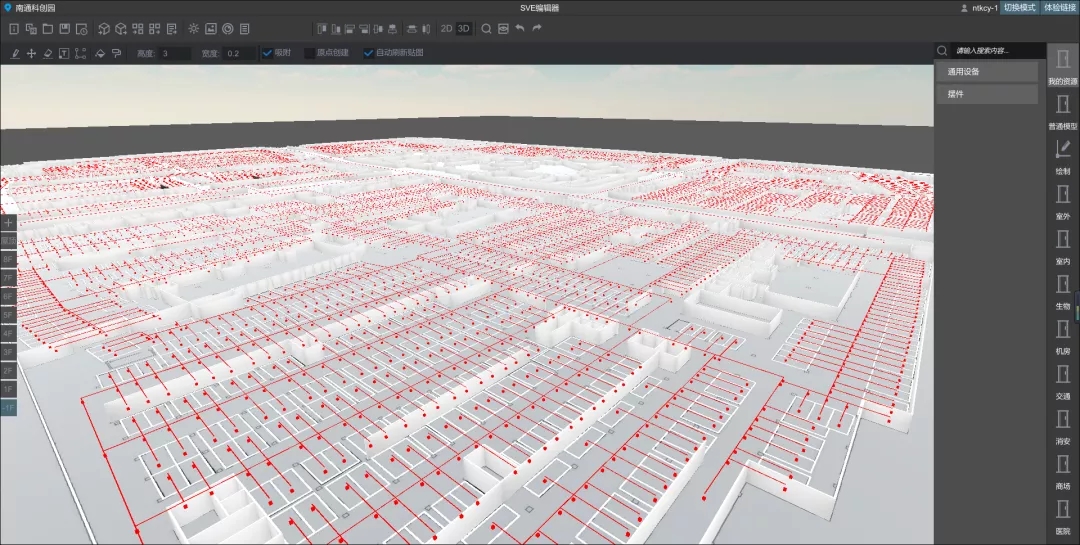The image size is (1080, 545).
Task: Click the save (floppy disk) icon
Action: pyautogui.click(x=65, y=29)
